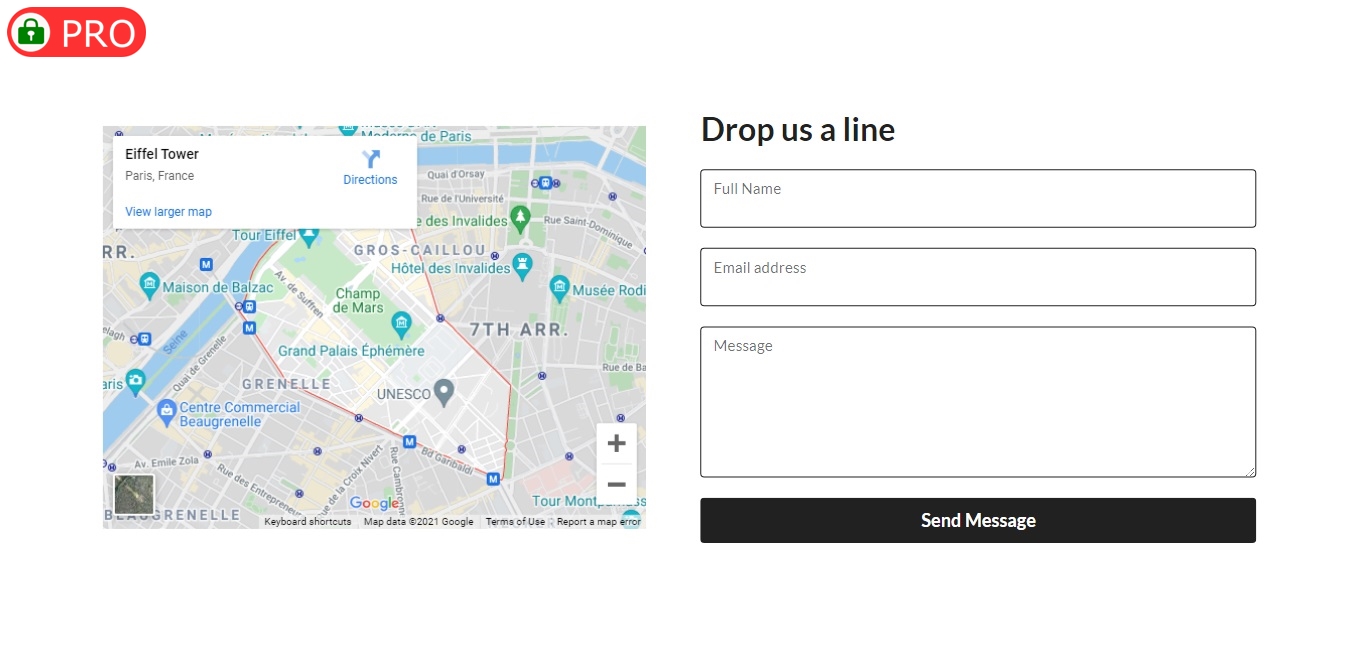Zoom in the map with plus
This screenshot has width=1363, height=655.
pos(616,443)
